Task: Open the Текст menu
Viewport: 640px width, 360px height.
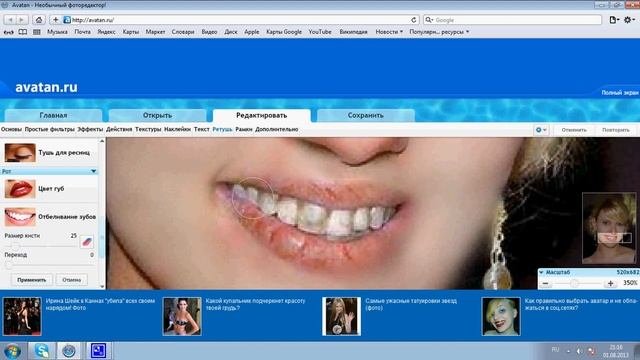Action: (202, 129)
